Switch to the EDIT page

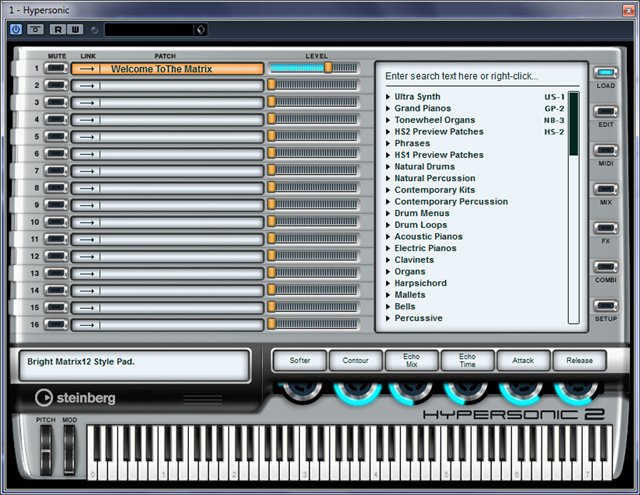(x=606, y=112)
